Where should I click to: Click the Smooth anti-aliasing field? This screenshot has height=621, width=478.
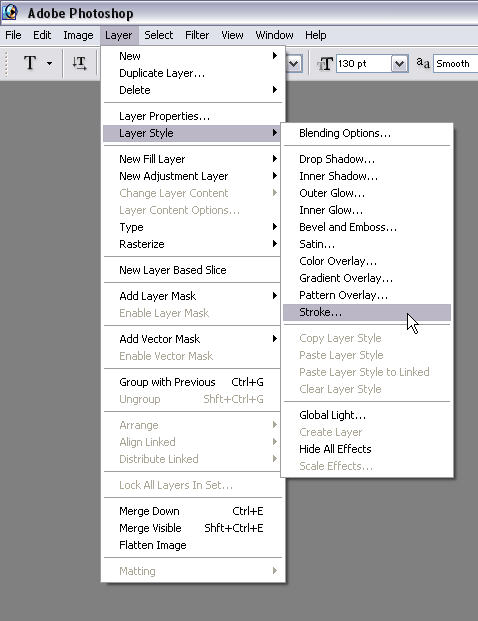[456, 64]
